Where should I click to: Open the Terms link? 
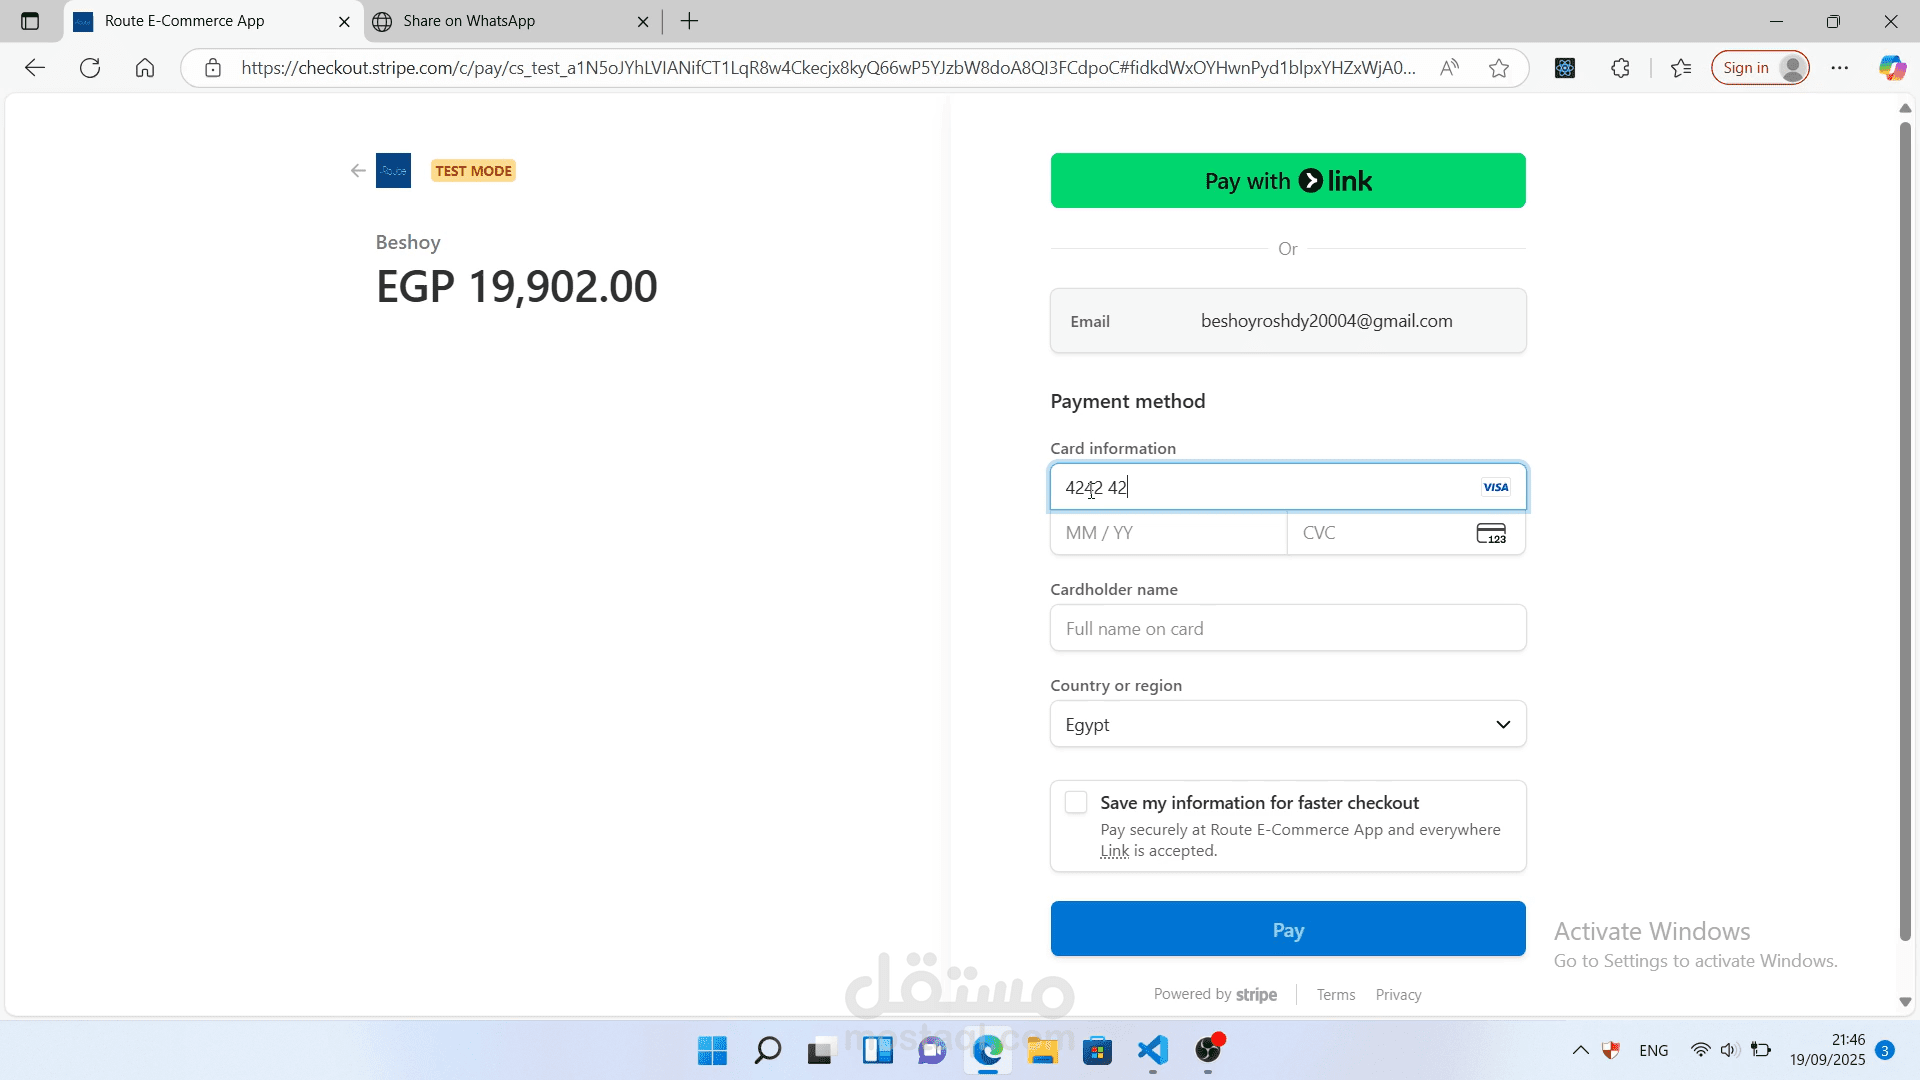[x=1335, y=995]
